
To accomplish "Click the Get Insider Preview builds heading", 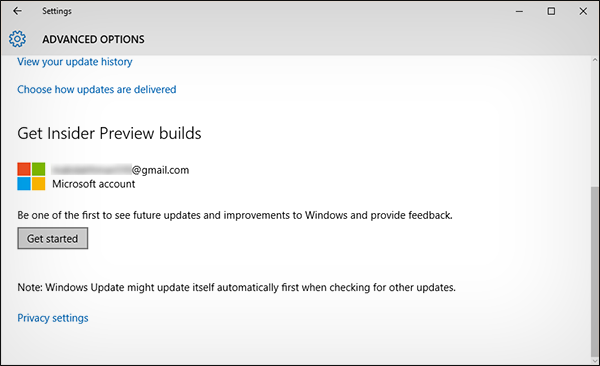I will coord(109,133).
